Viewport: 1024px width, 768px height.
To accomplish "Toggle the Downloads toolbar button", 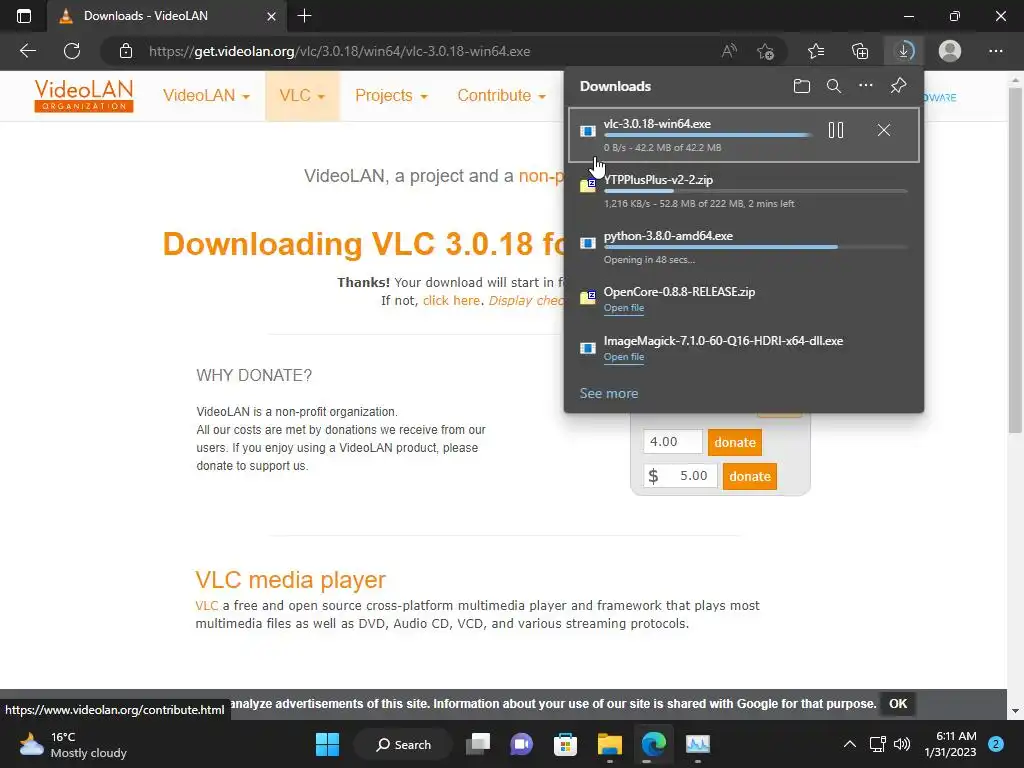I will pos(904,51).
